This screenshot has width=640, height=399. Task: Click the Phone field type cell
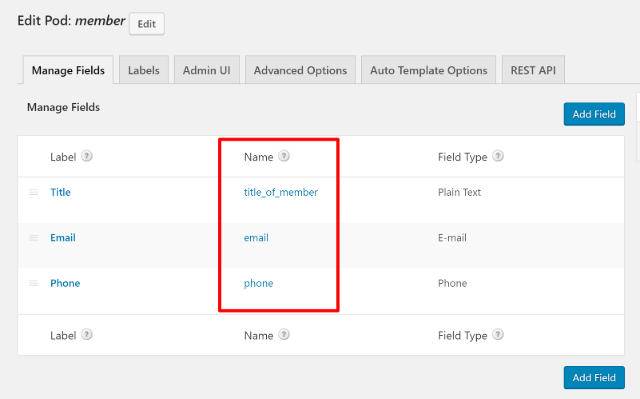[452, 283]
